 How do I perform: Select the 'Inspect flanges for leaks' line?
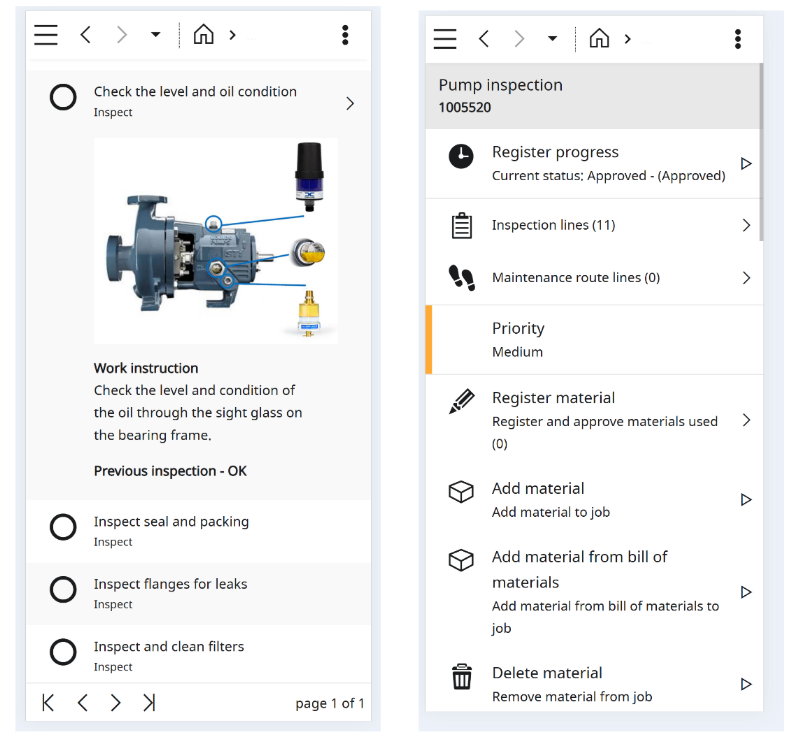pyautogui.click(x=199, y=593)
